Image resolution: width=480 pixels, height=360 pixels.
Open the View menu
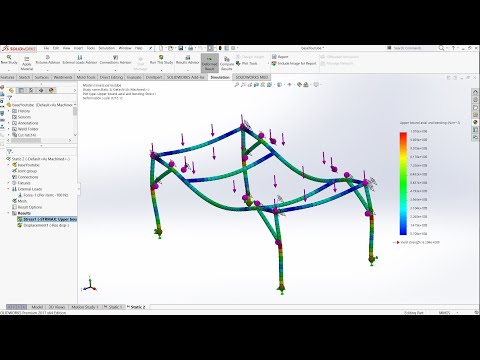66,48
